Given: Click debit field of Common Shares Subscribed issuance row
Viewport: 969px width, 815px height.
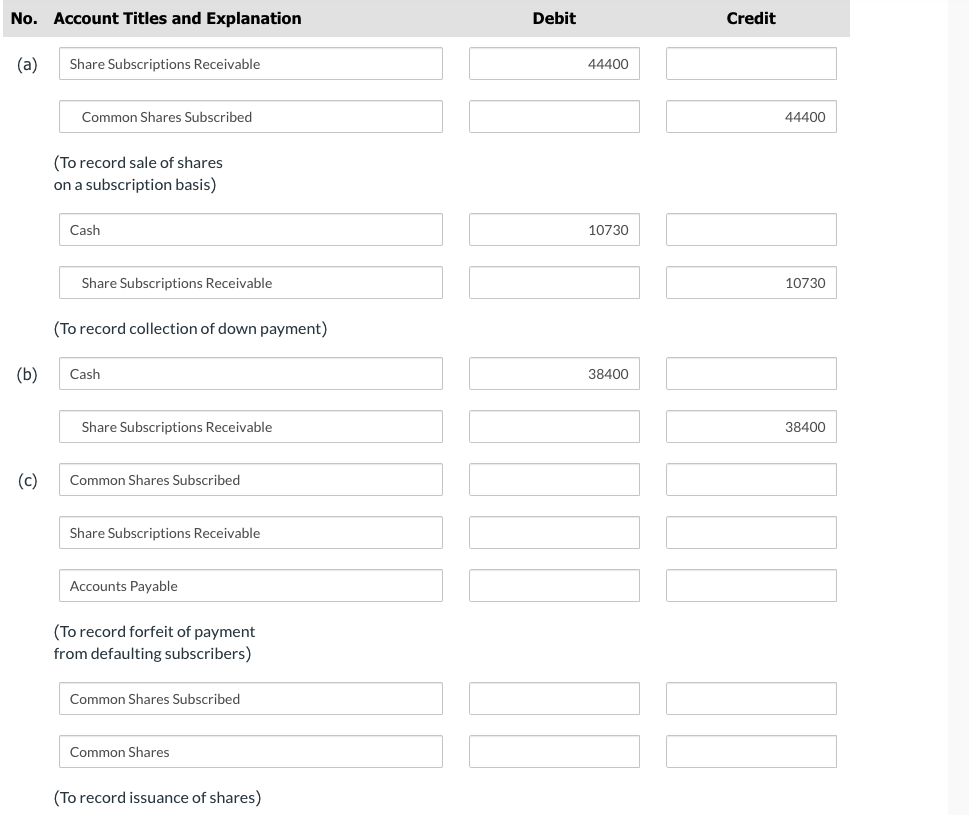Looking at the screenshot, I should click(554, 699).
